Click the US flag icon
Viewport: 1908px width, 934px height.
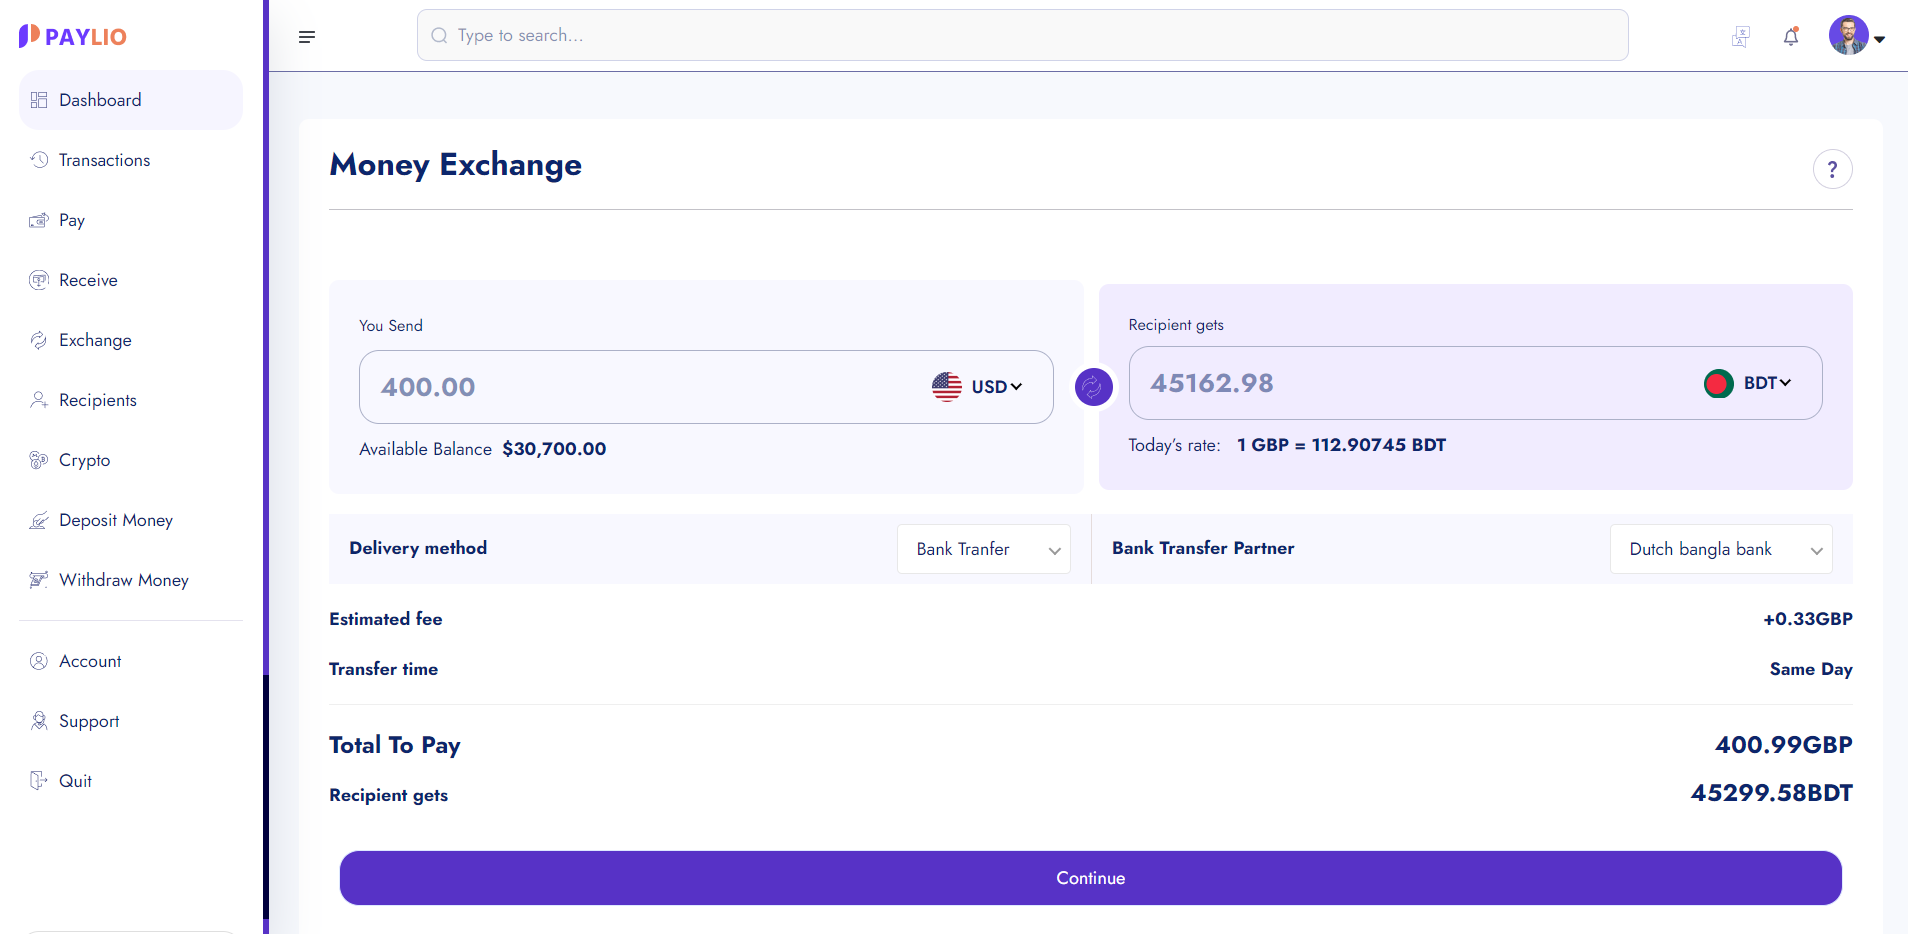947,387
